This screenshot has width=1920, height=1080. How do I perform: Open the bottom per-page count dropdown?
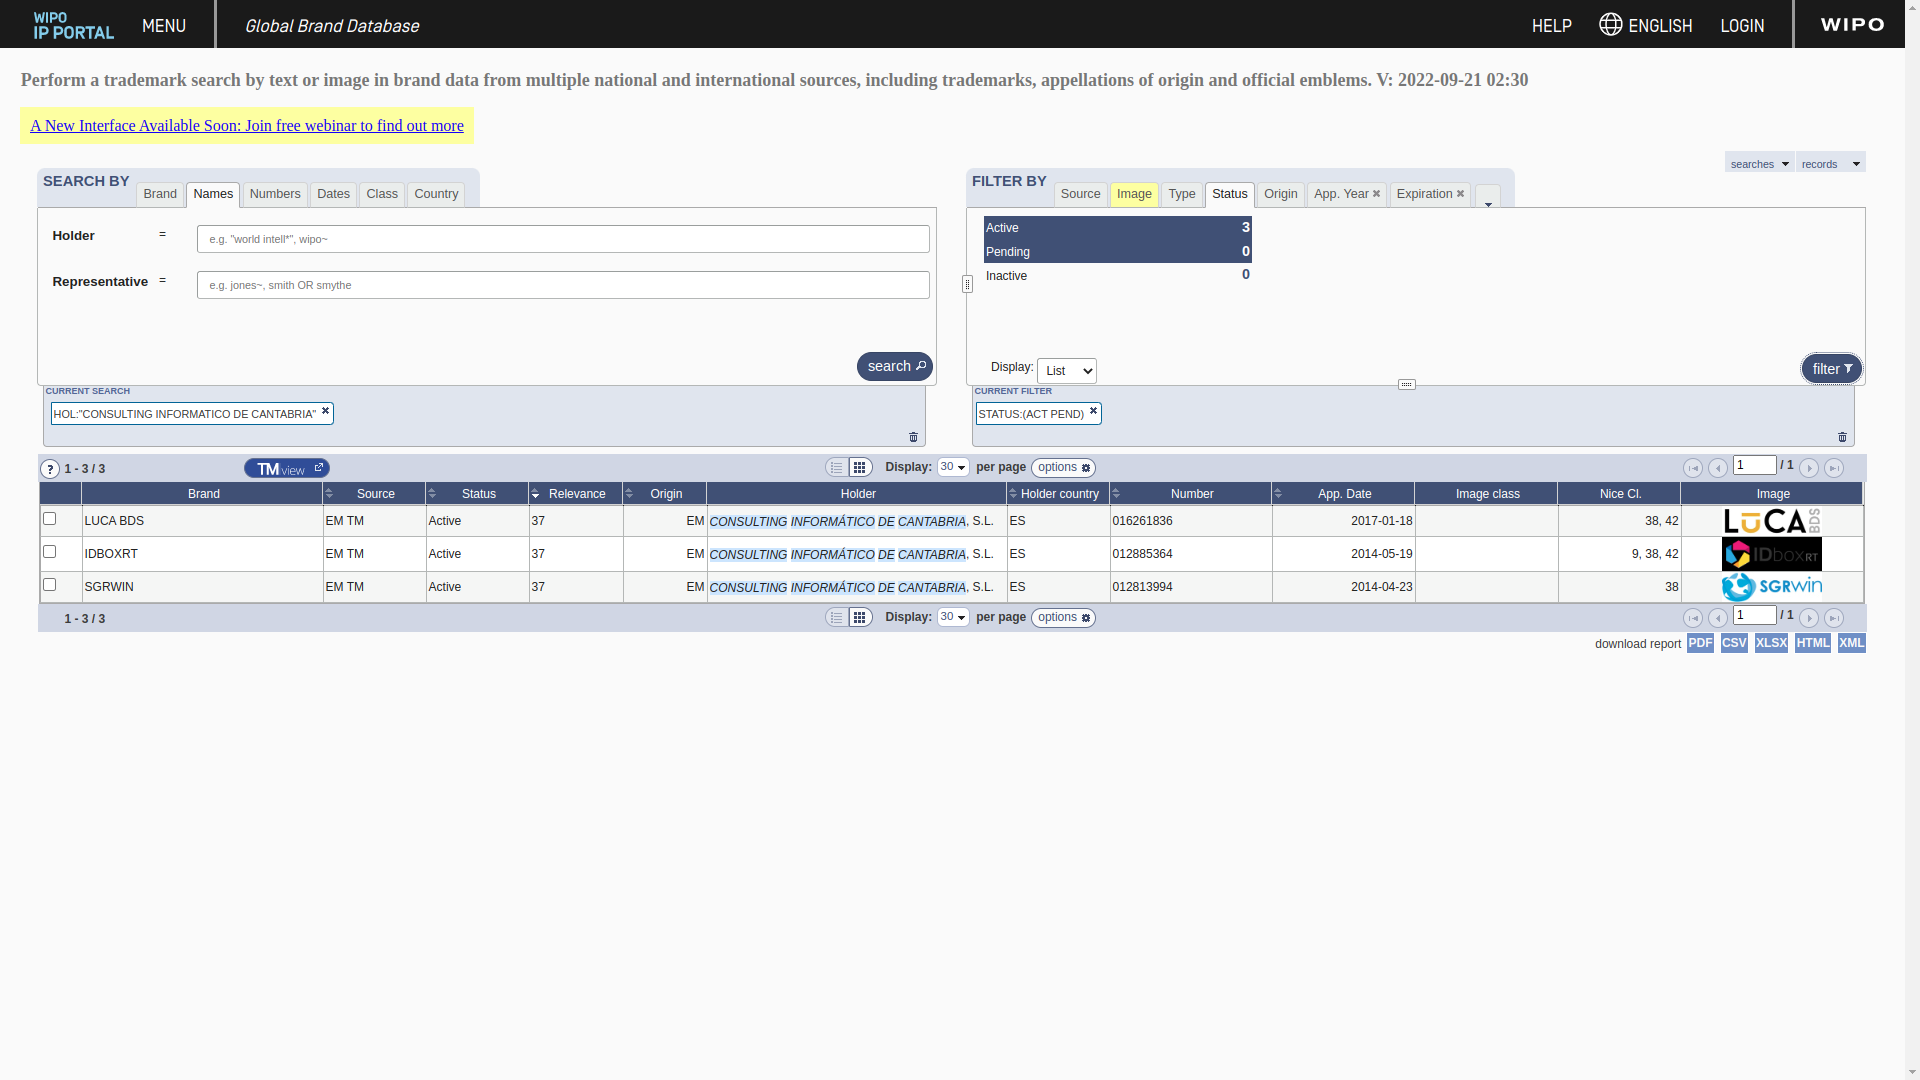pos(953,617)
